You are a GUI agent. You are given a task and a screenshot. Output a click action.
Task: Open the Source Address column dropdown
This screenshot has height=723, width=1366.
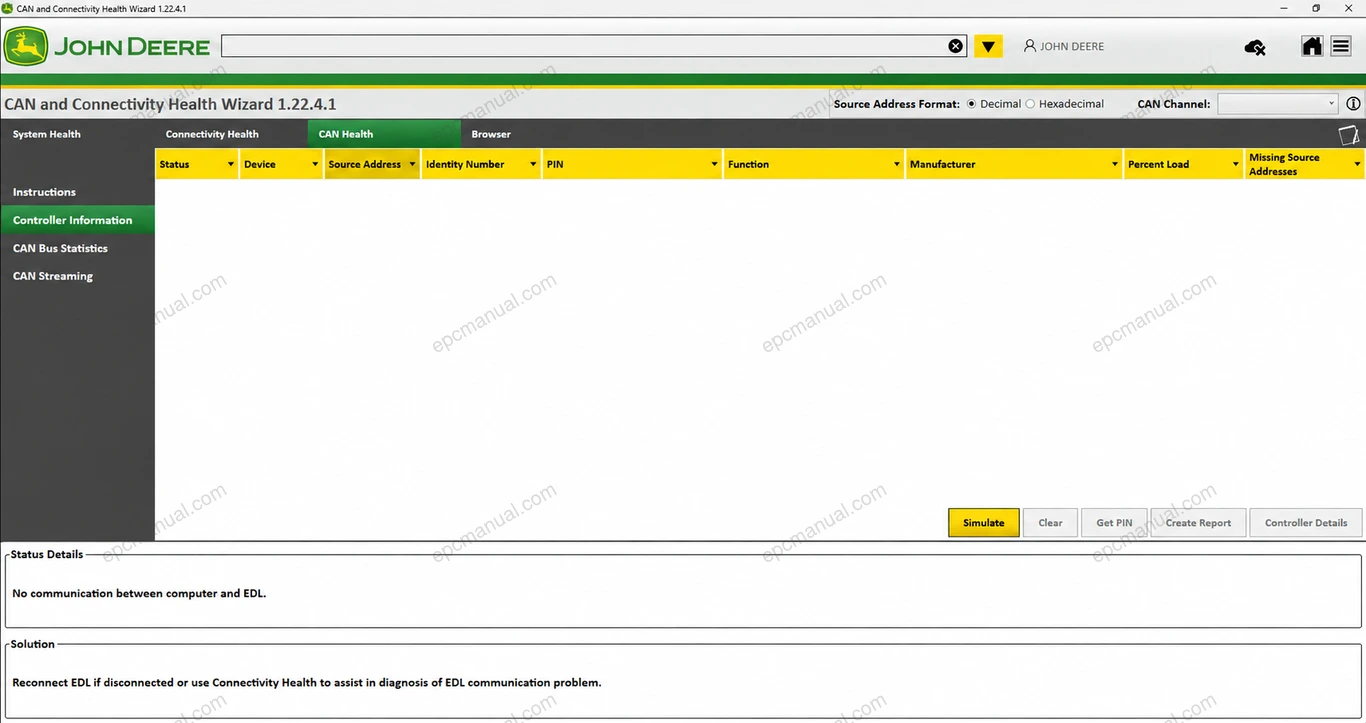(412, 164)
